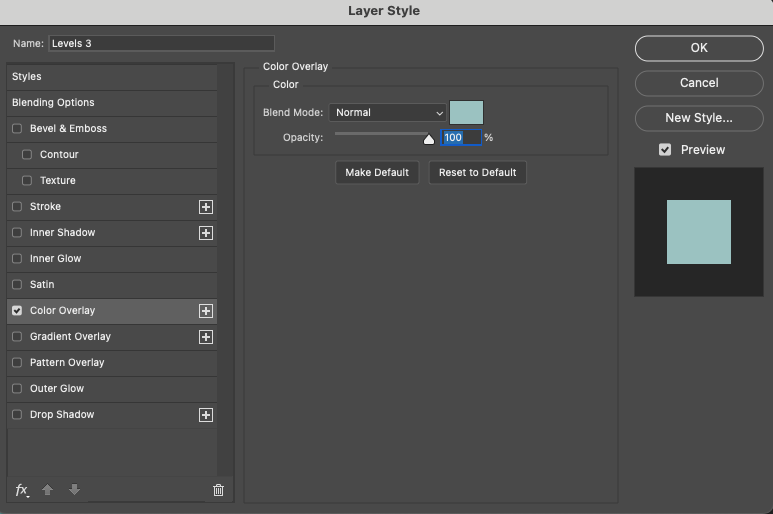Click the Make Default button

pyautogui.click(x=377, y=172)
